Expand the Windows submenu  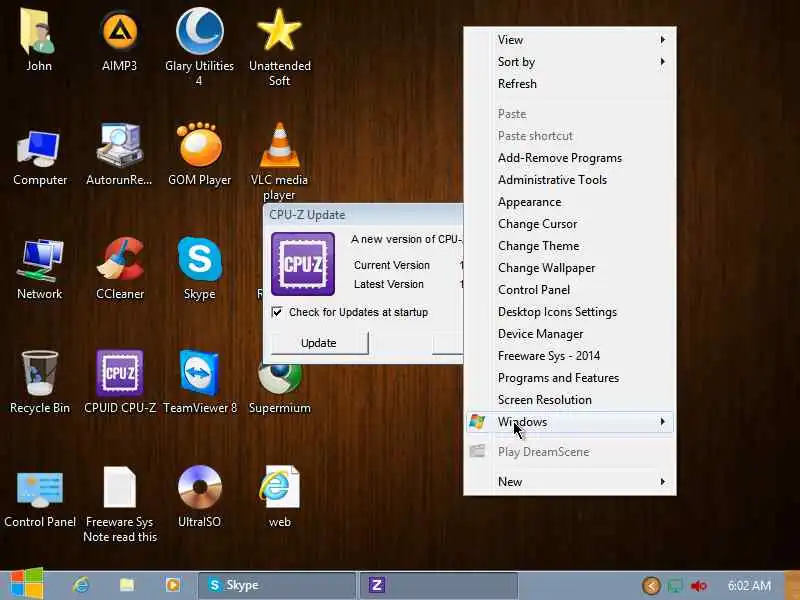(x=569, y=422)
